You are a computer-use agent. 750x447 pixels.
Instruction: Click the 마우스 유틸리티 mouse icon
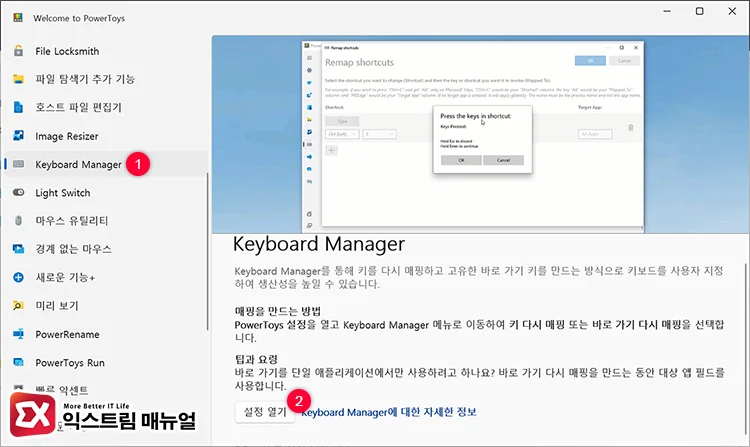pyautogui.click(x=18, y=220)
